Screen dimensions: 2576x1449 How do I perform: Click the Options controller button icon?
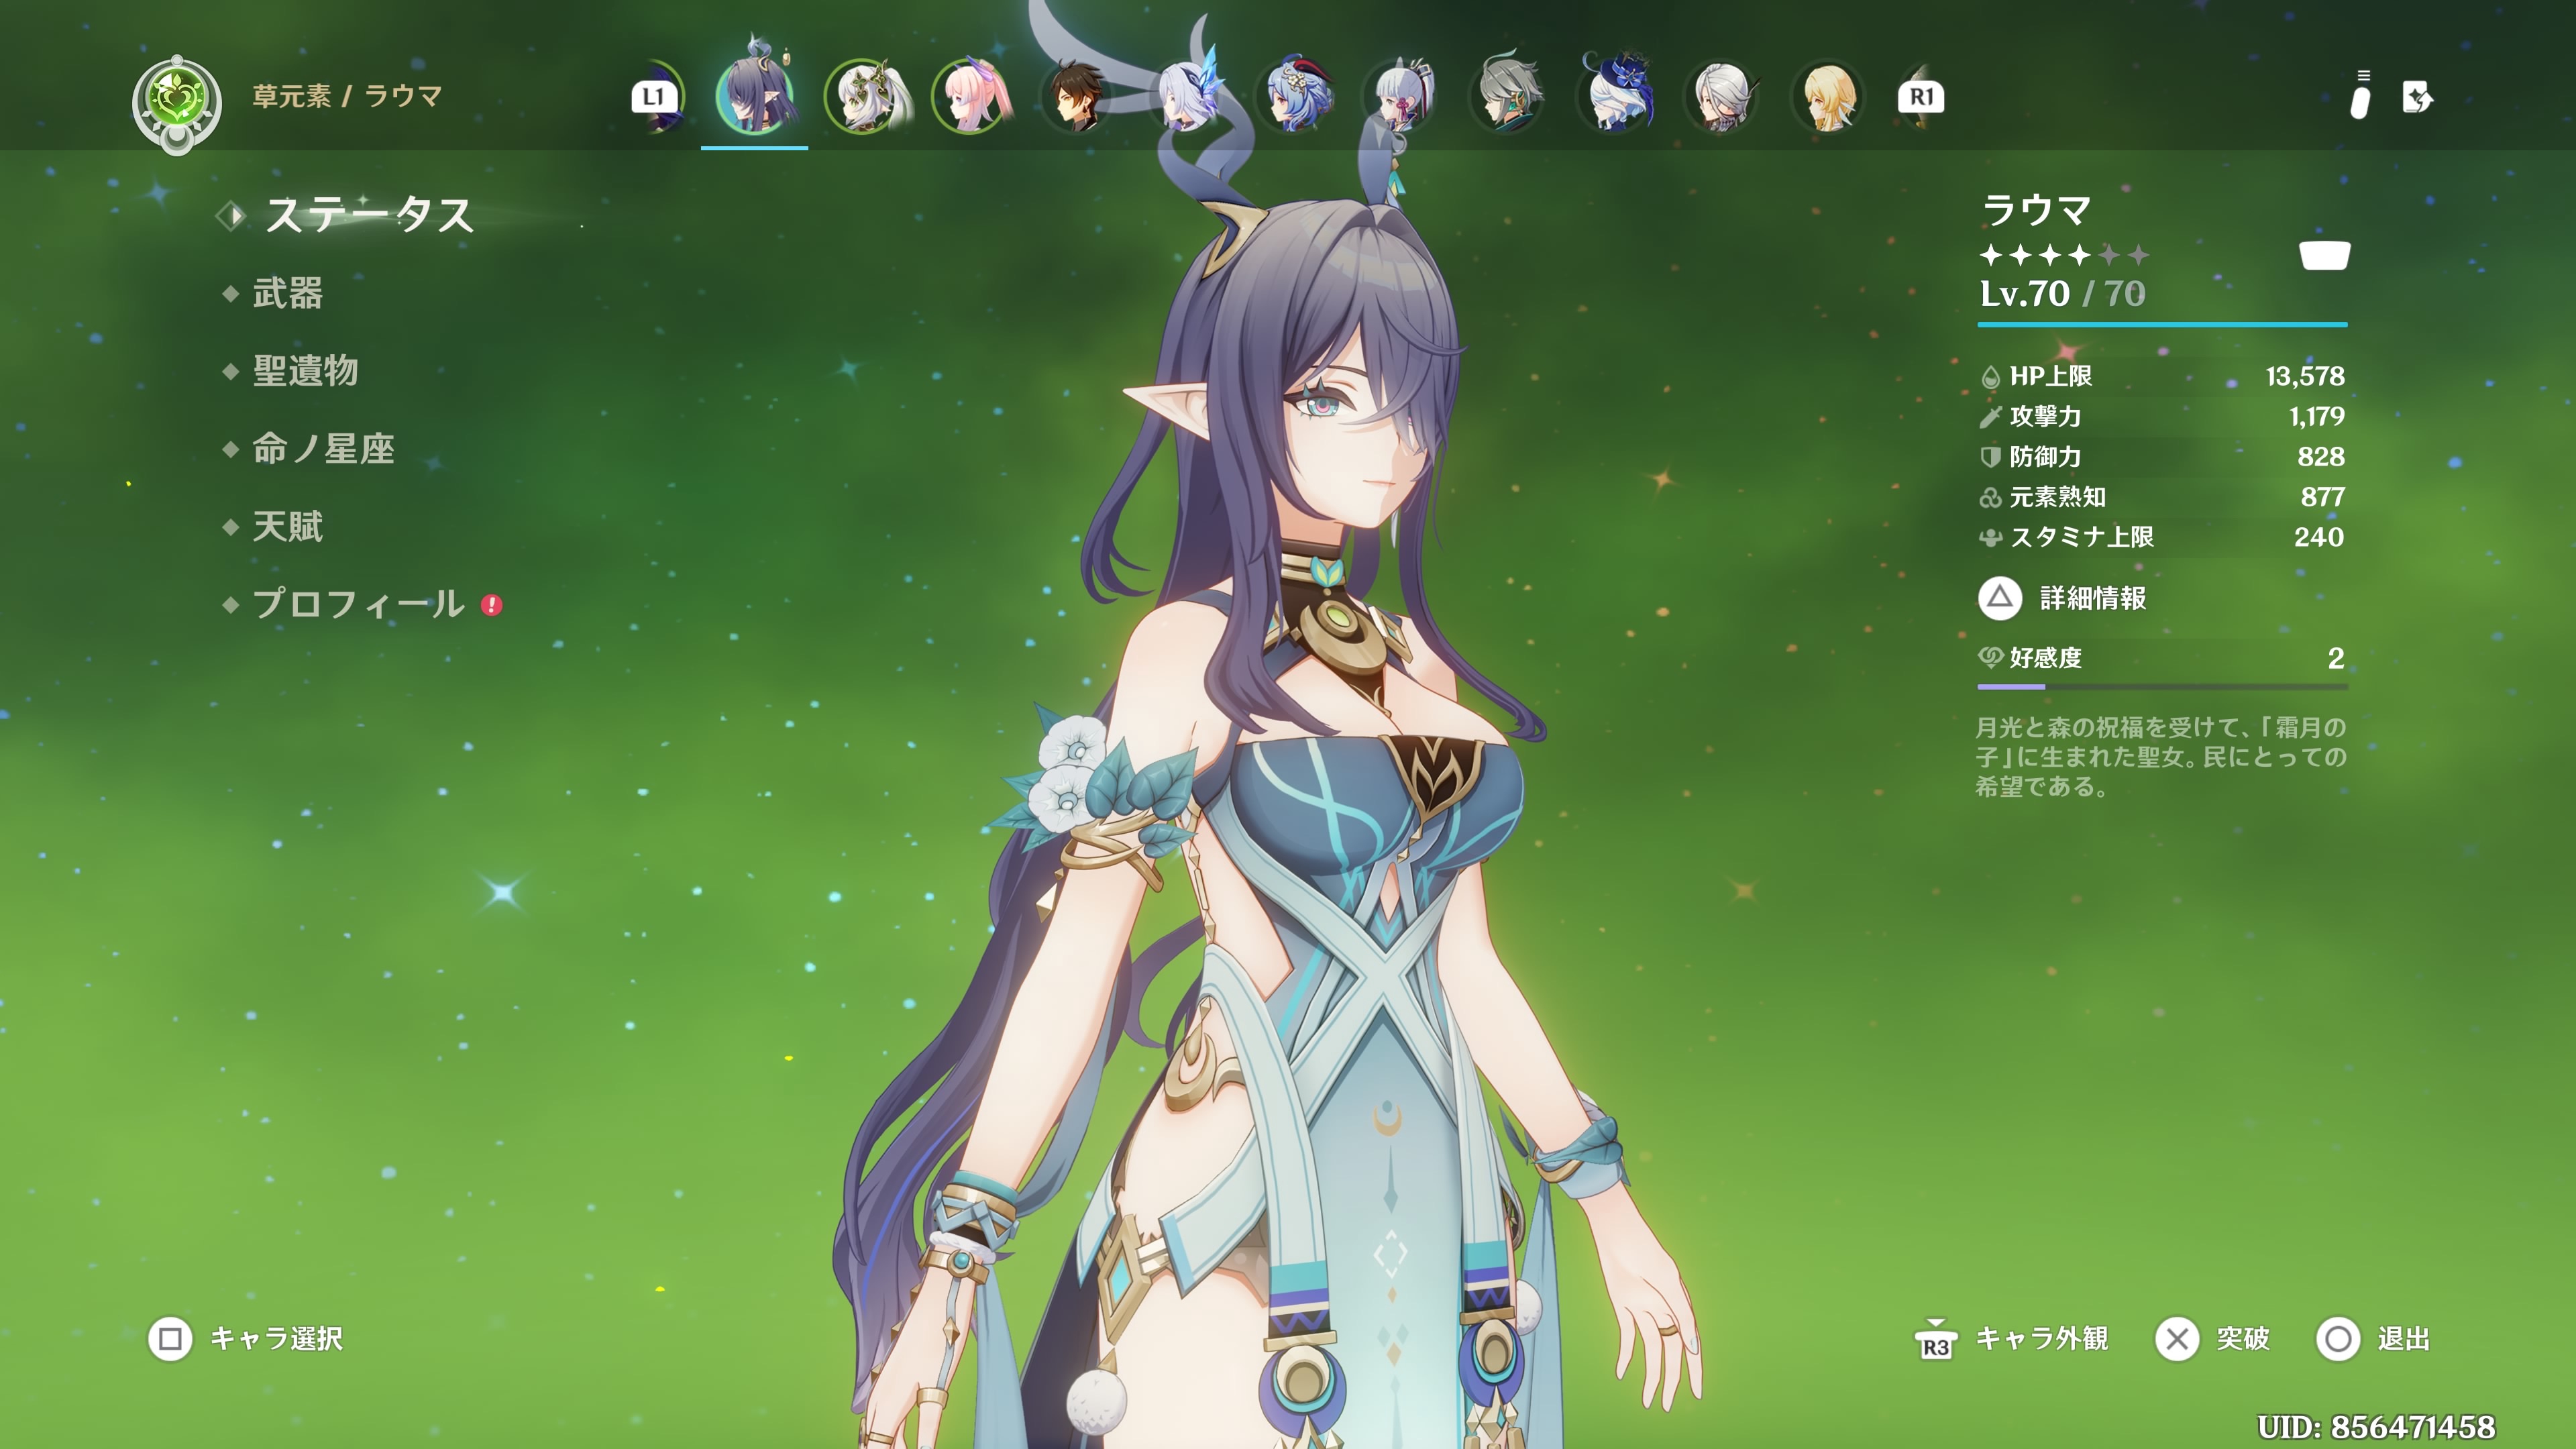pyautogui.click(x=2360, y=96)
